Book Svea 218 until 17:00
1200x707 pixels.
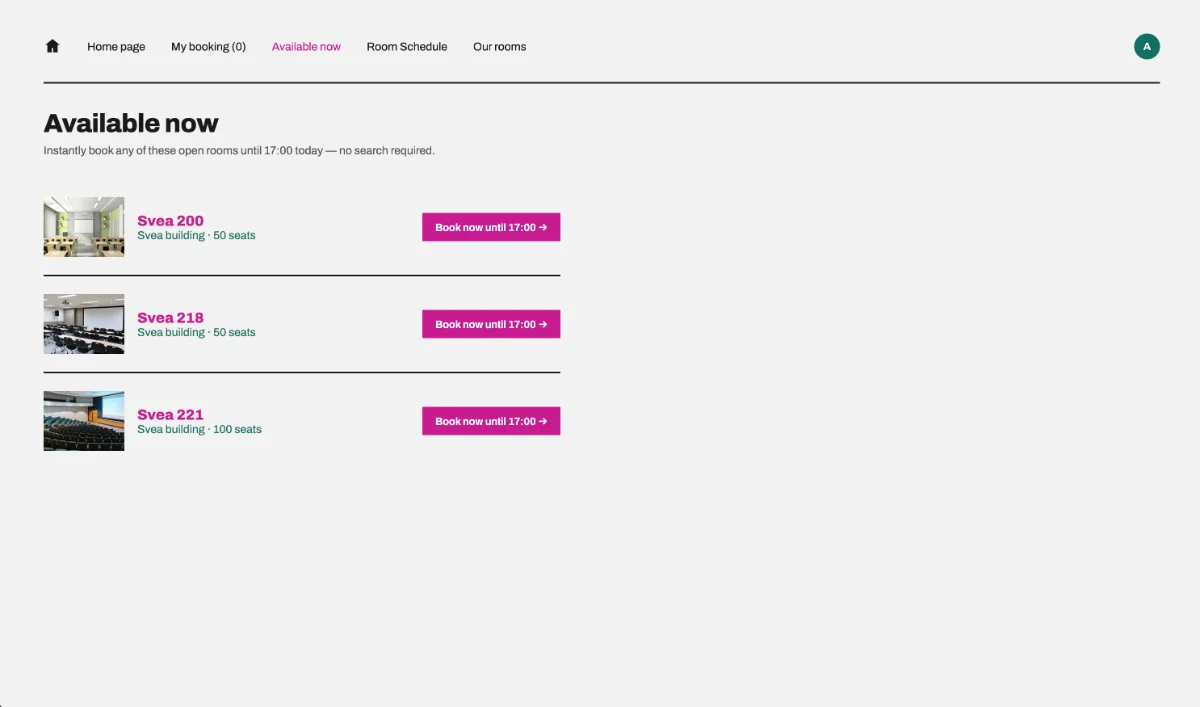[x=491, y=324]
